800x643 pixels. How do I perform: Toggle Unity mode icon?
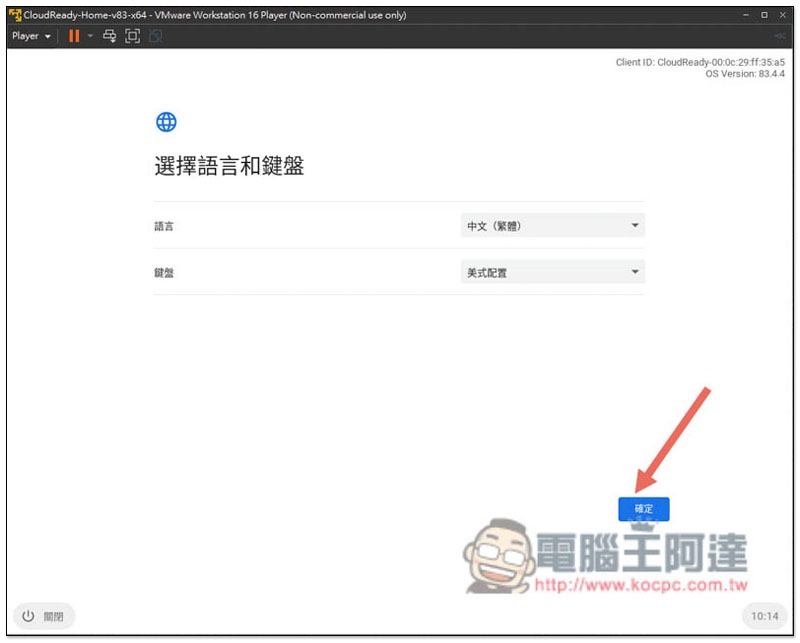pos(156,36)
